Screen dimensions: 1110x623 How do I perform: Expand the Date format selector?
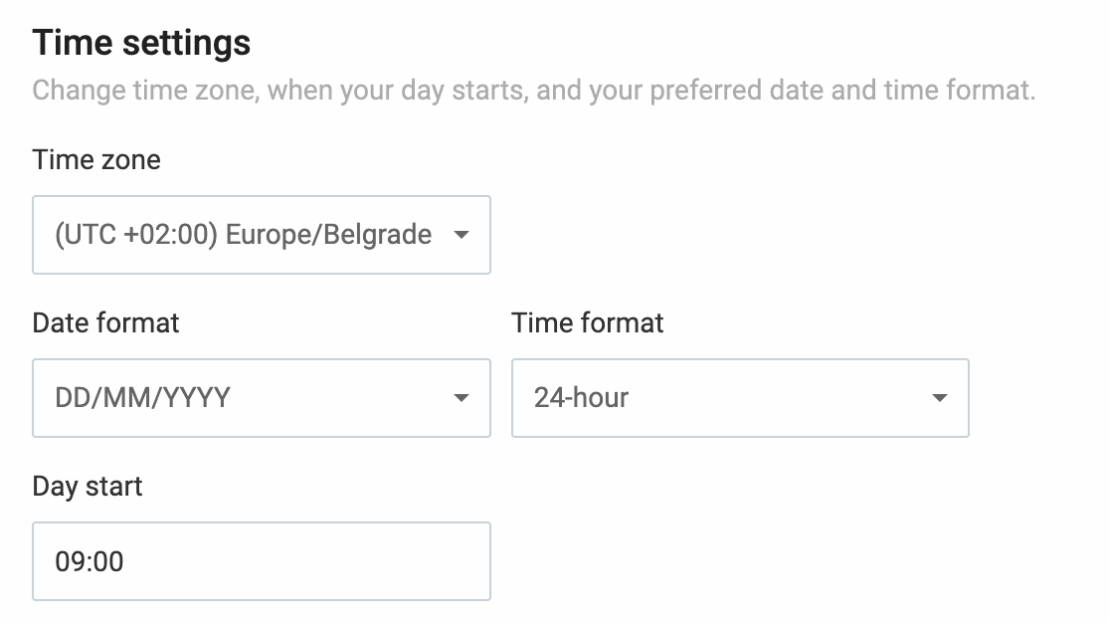point(260,397)
